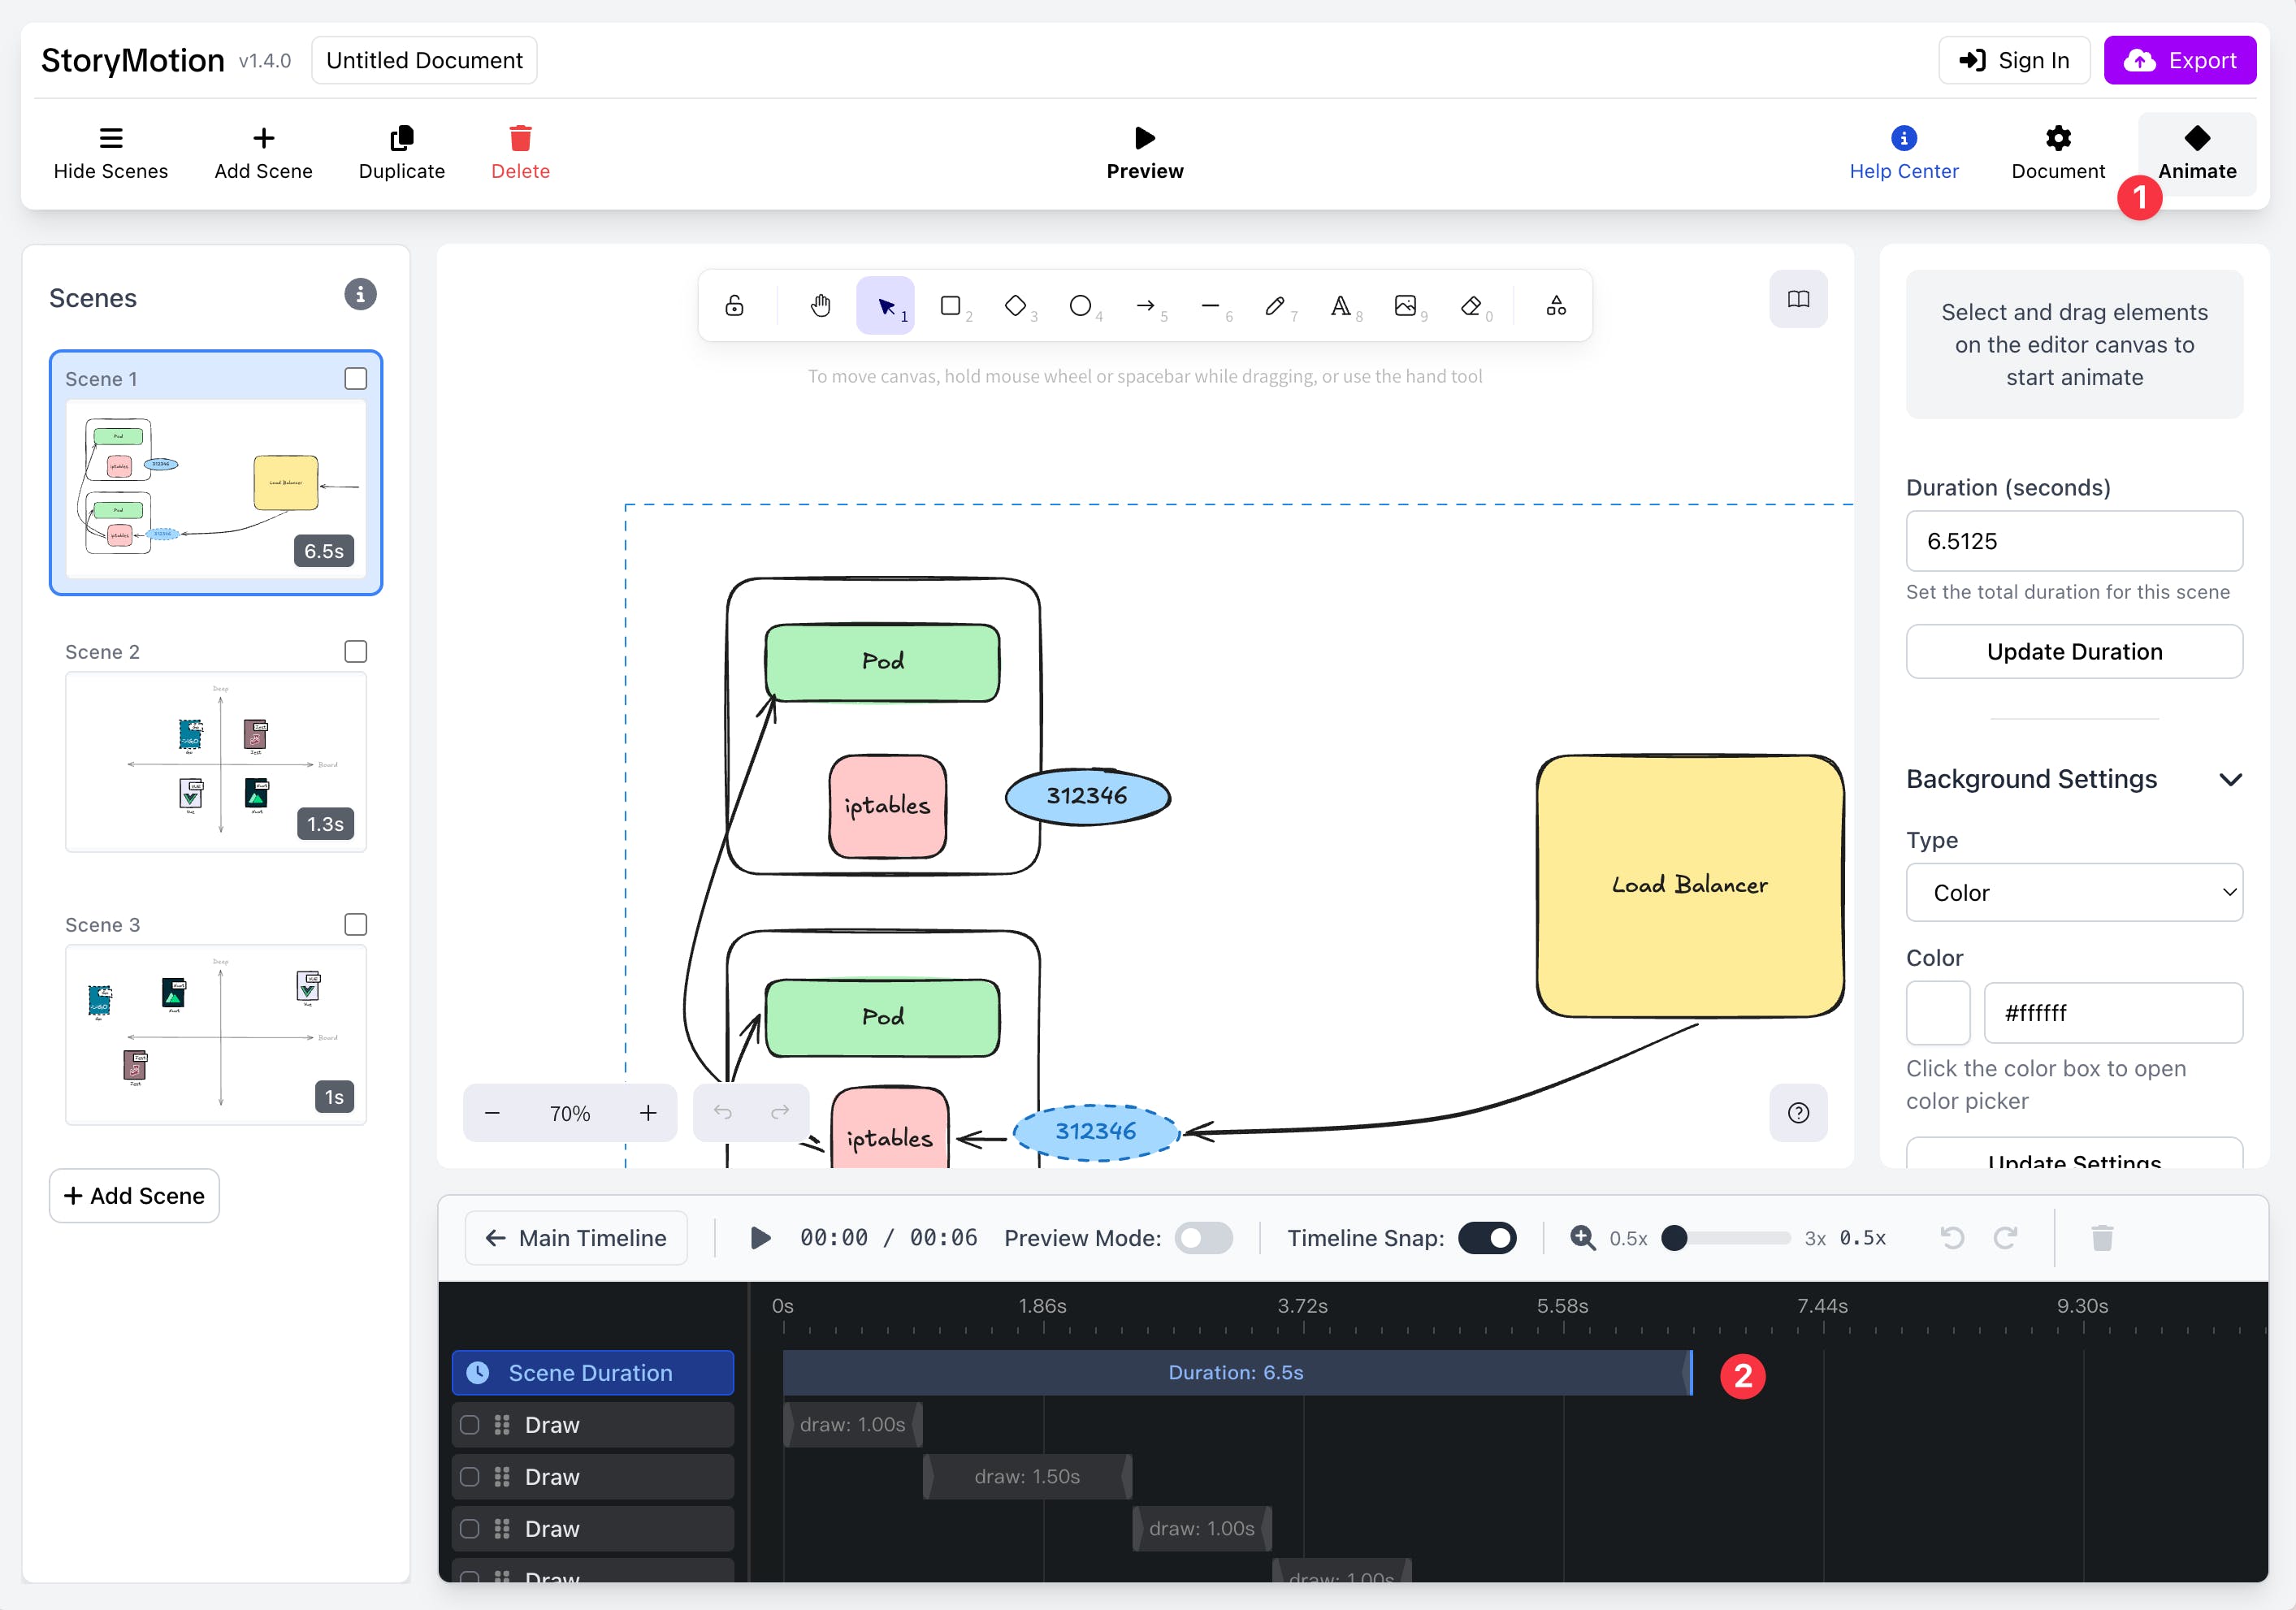The height and width of the screenshot is (1610, 2296).
Task: Select the eraser tool
Action: click(1470, 305)
